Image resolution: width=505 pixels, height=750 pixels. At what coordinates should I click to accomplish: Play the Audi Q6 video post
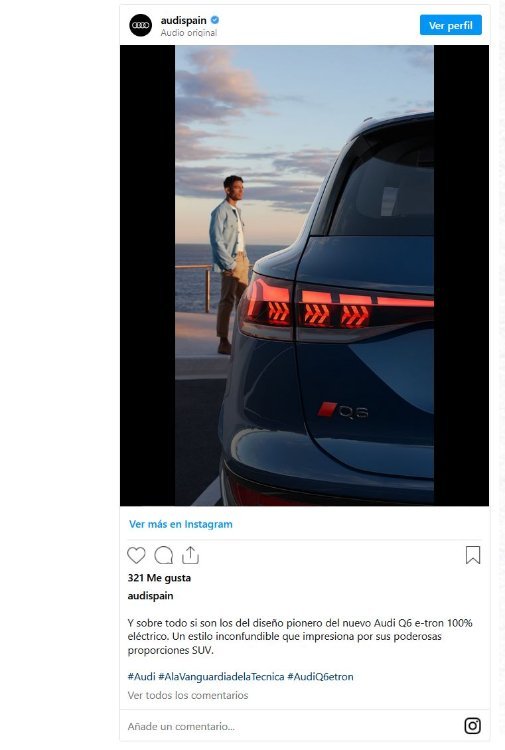click(x=304, y=276)
